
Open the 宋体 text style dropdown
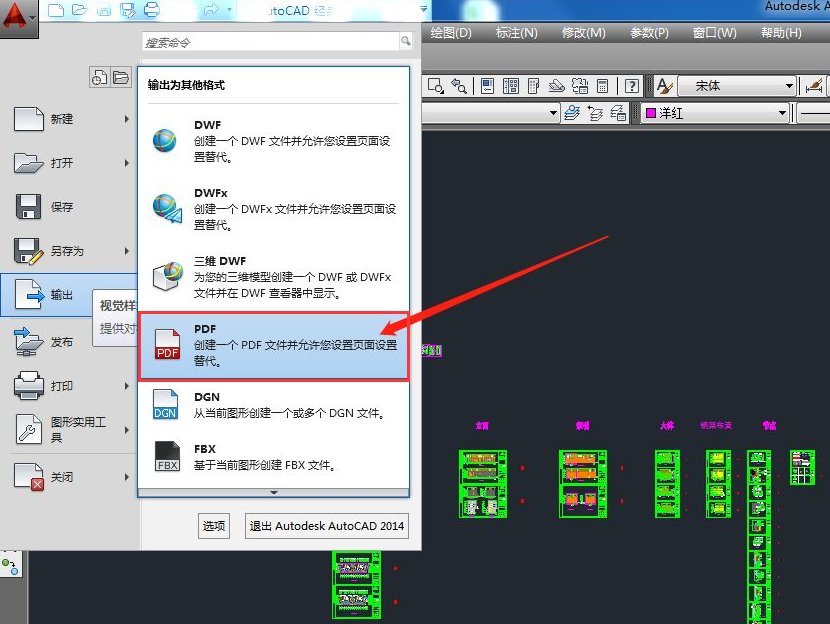click(737, 86)
